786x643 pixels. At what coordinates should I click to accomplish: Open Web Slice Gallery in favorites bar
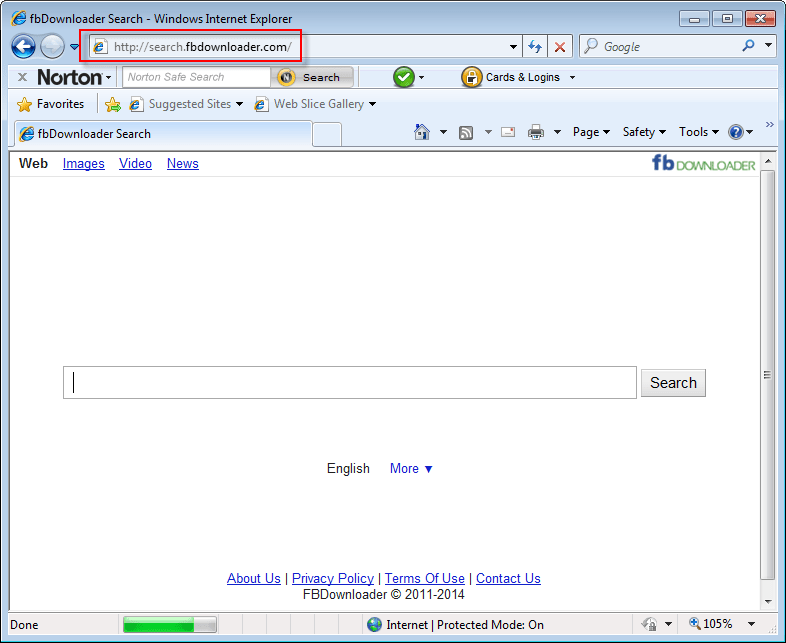(x=315, y=104)
